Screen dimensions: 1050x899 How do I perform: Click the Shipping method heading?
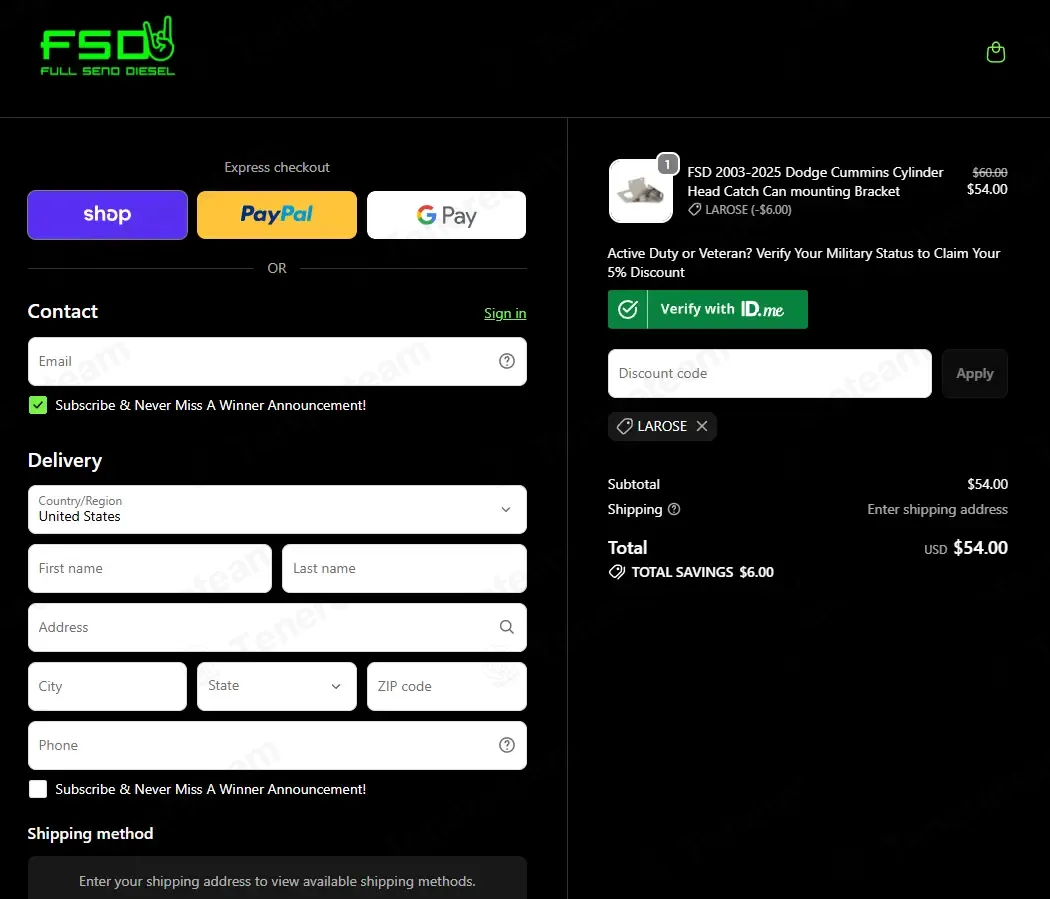(90, 833)
